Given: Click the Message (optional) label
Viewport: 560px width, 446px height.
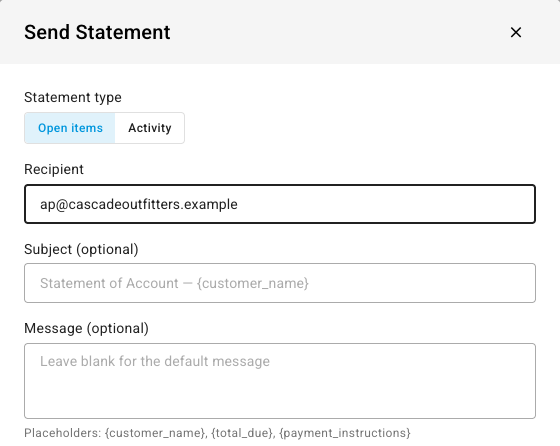Looking at the screenshot, I should pyautogui.click(x=86, y=328).
